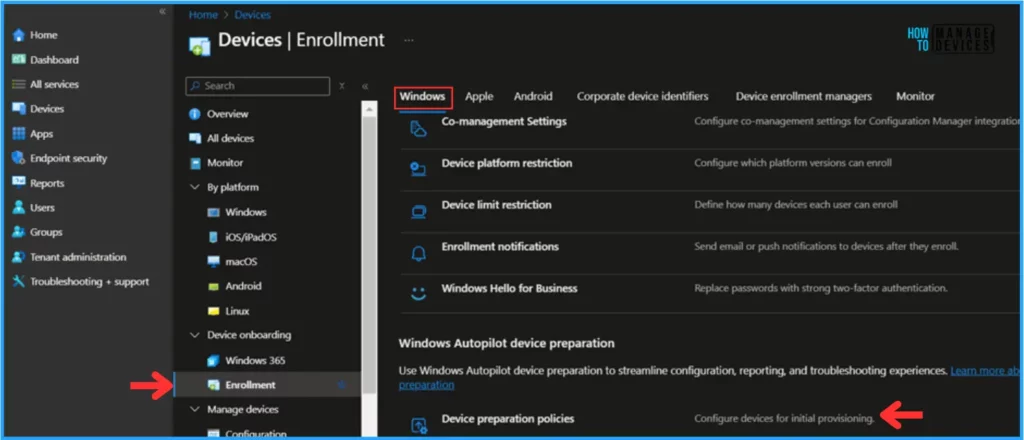The height and width of the screenshot is (440, 1024).
Task: Open Enrollment notifications
Action: click(500, 247)
